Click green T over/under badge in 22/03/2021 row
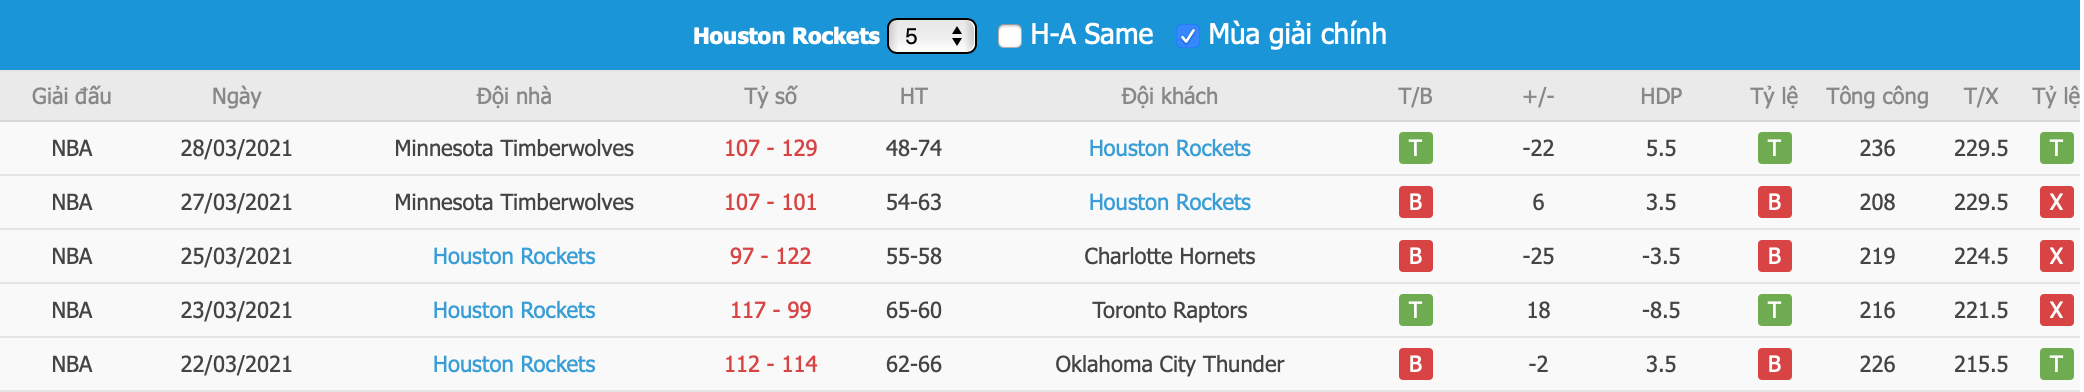This screenshot has height=392, width=2084. click(2056, 364)
